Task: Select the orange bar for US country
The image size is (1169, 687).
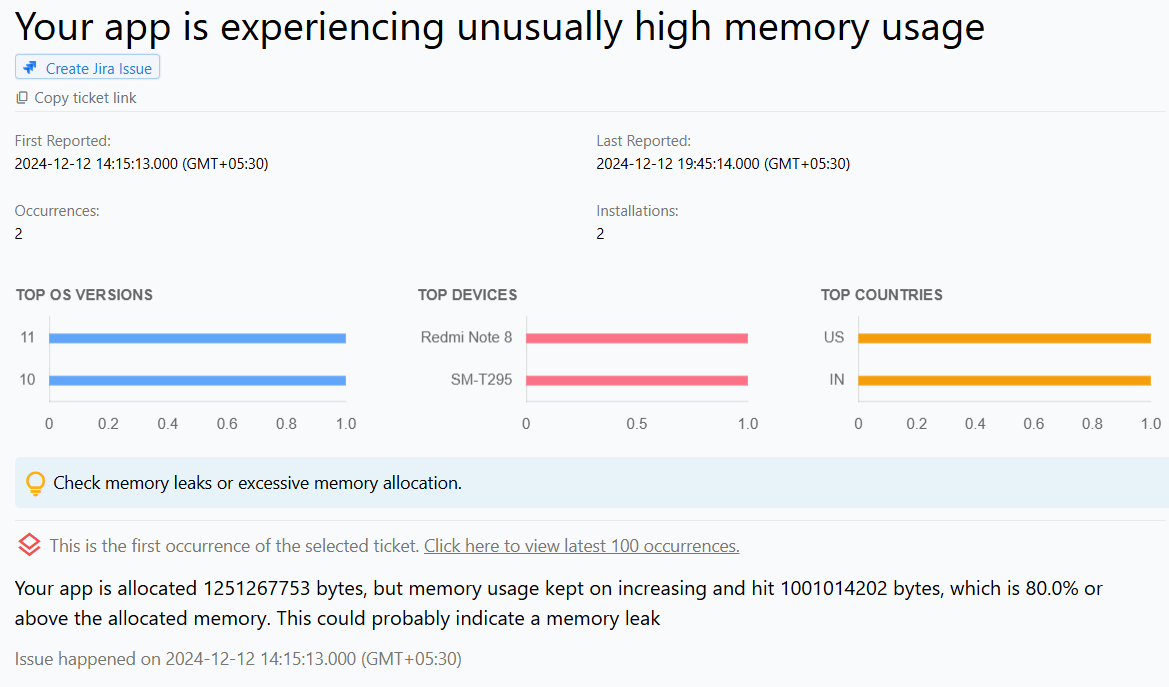Action: coord(1005,337)
